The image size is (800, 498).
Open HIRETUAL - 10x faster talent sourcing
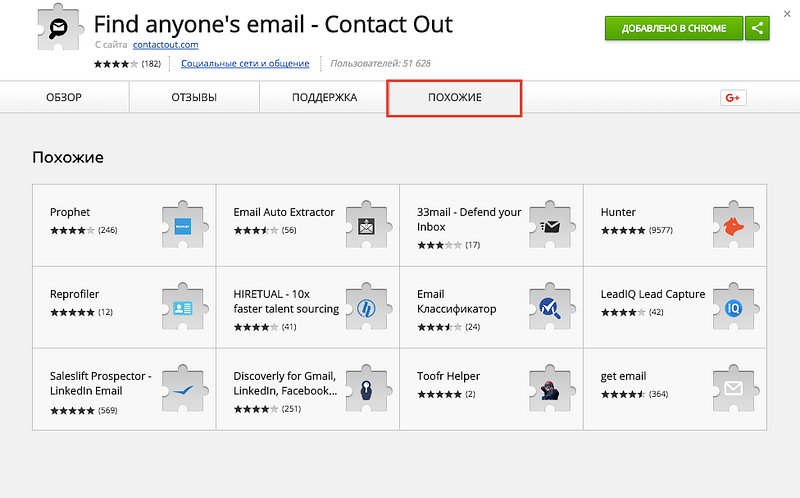pyautogui.click(x=286, y=302)
